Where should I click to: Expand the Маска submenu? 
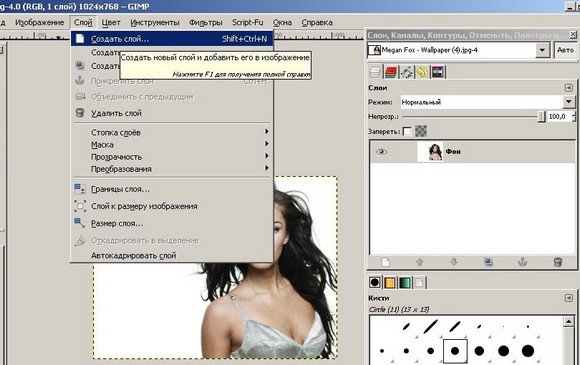click(x=172, y=145)
